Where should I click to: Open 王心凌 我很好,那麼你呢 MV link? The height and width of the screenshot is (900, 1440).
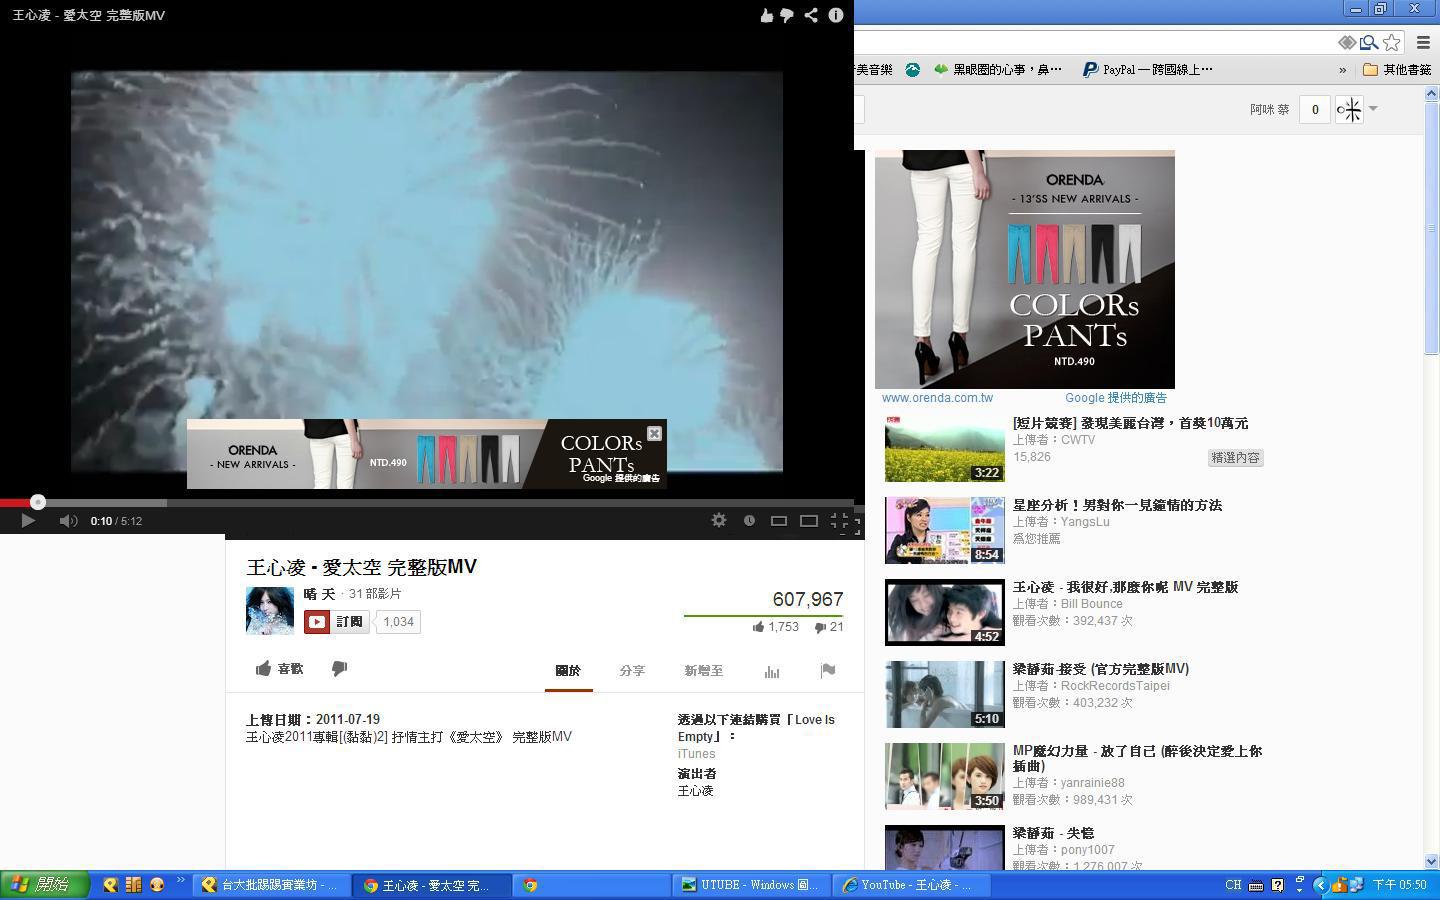1125,587
